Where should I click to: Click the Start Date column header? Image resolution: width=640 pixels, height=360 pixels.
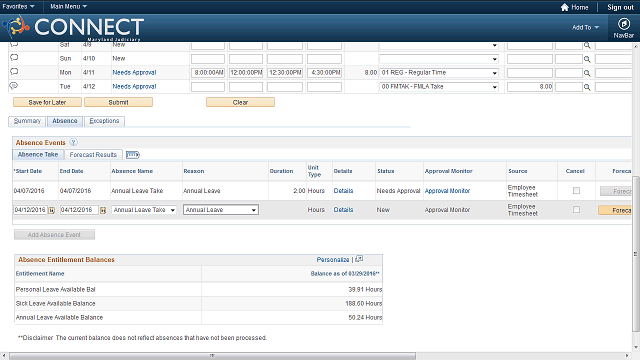[28, 171]
